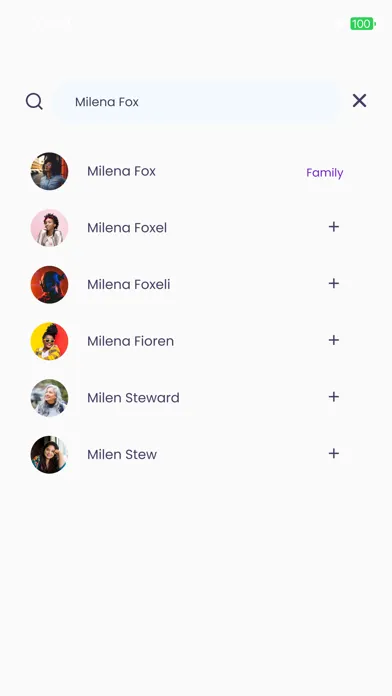Add Milen Steward with the plus icon

(x=333, y=396)
